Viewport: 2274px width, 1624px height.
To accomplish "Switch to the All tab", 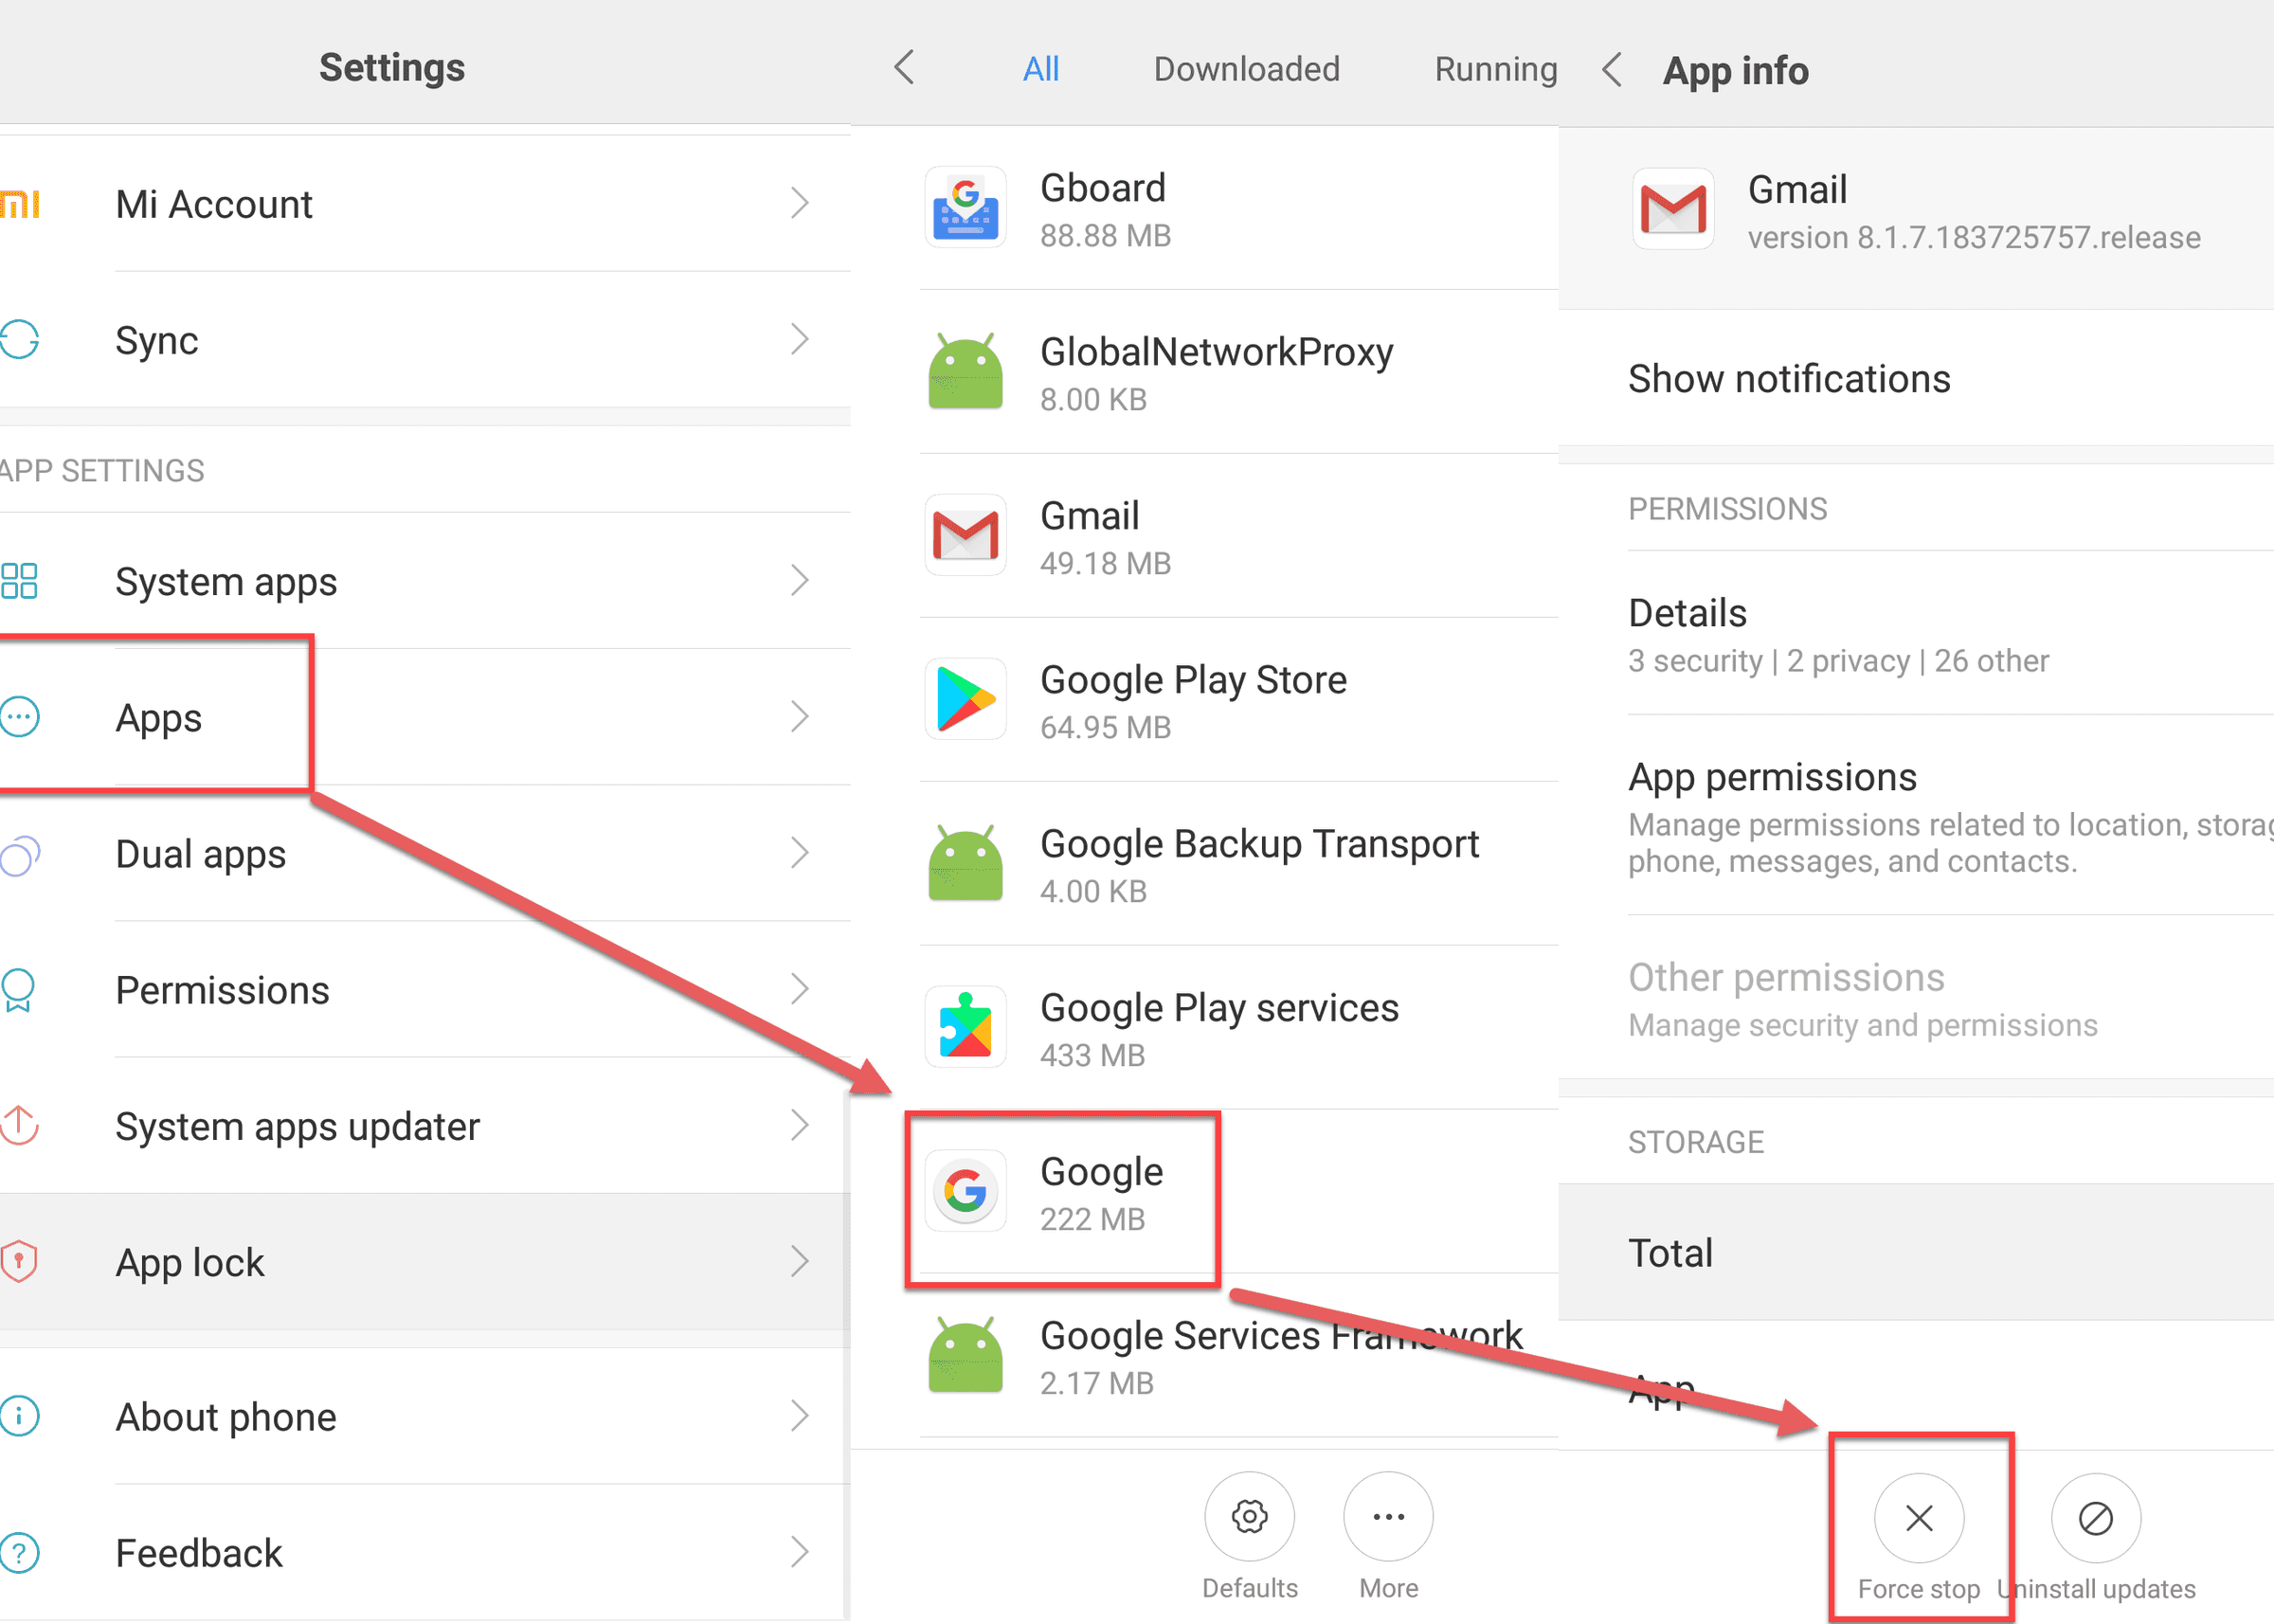I will (1041, 69).
